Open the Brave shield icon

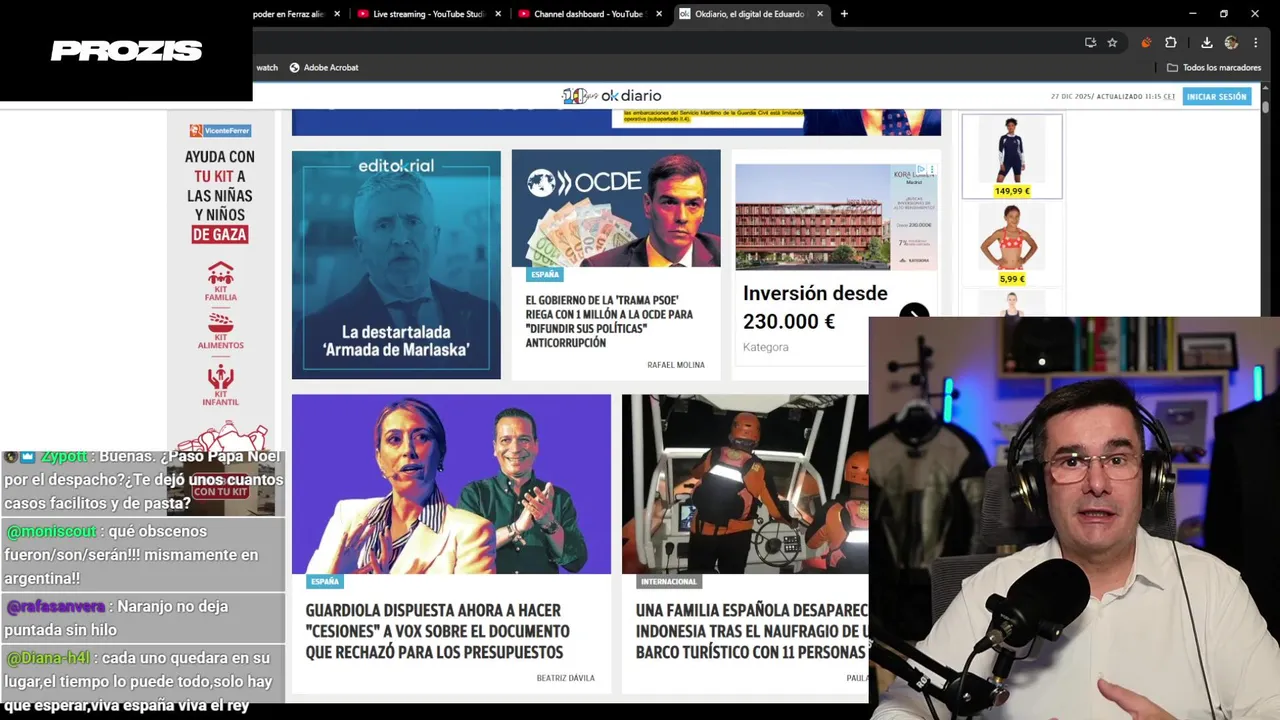click(x=1146, y=42)
